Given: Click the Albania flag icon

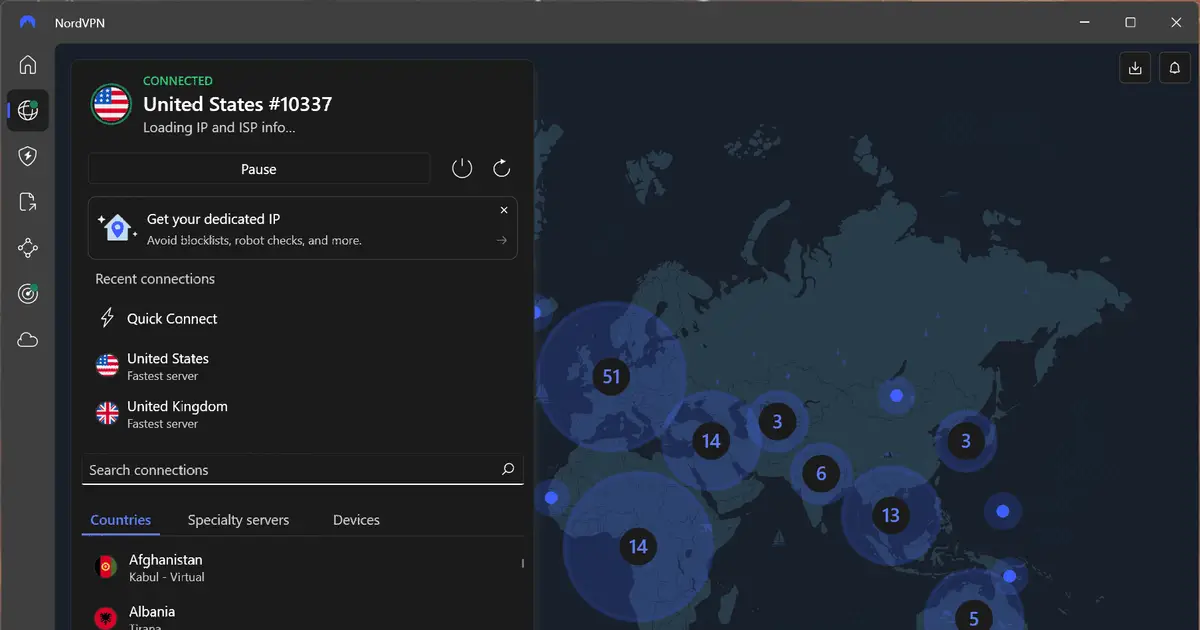Looking at the screenshot, I should pyautogui.click(x=106, y=618).
